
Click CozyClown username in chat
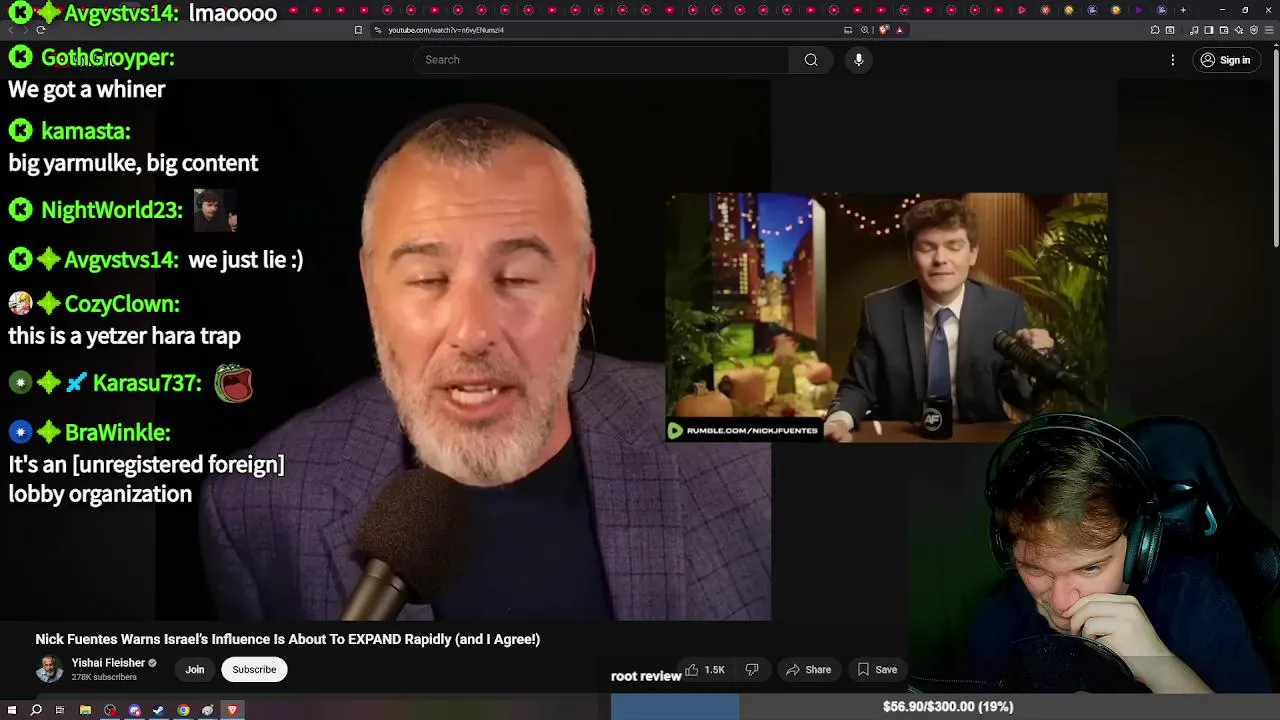122,304
